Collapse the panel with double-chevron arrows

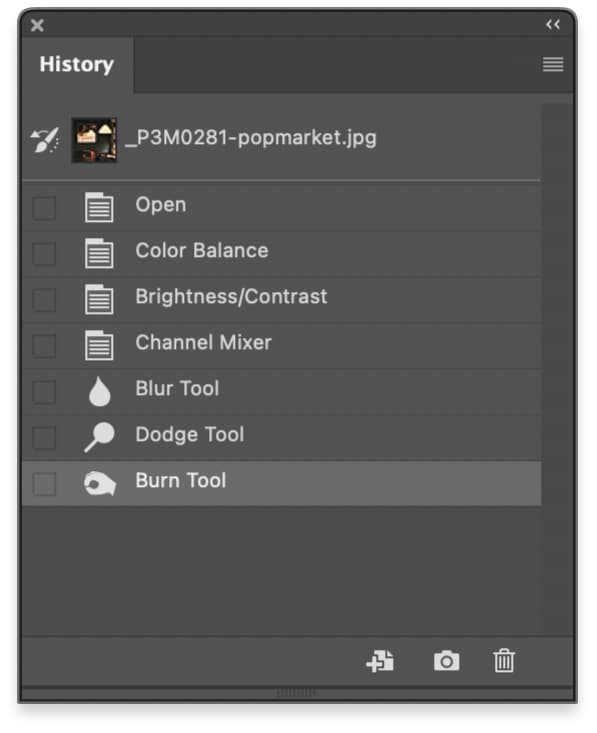553,24
